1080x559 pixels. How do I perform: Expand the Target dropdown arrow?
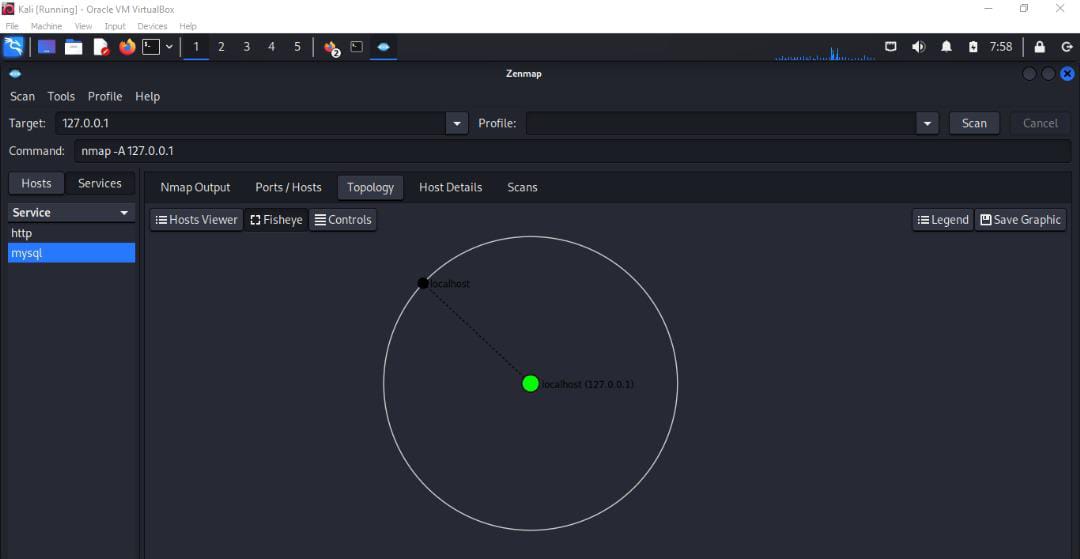pos(457,123)
